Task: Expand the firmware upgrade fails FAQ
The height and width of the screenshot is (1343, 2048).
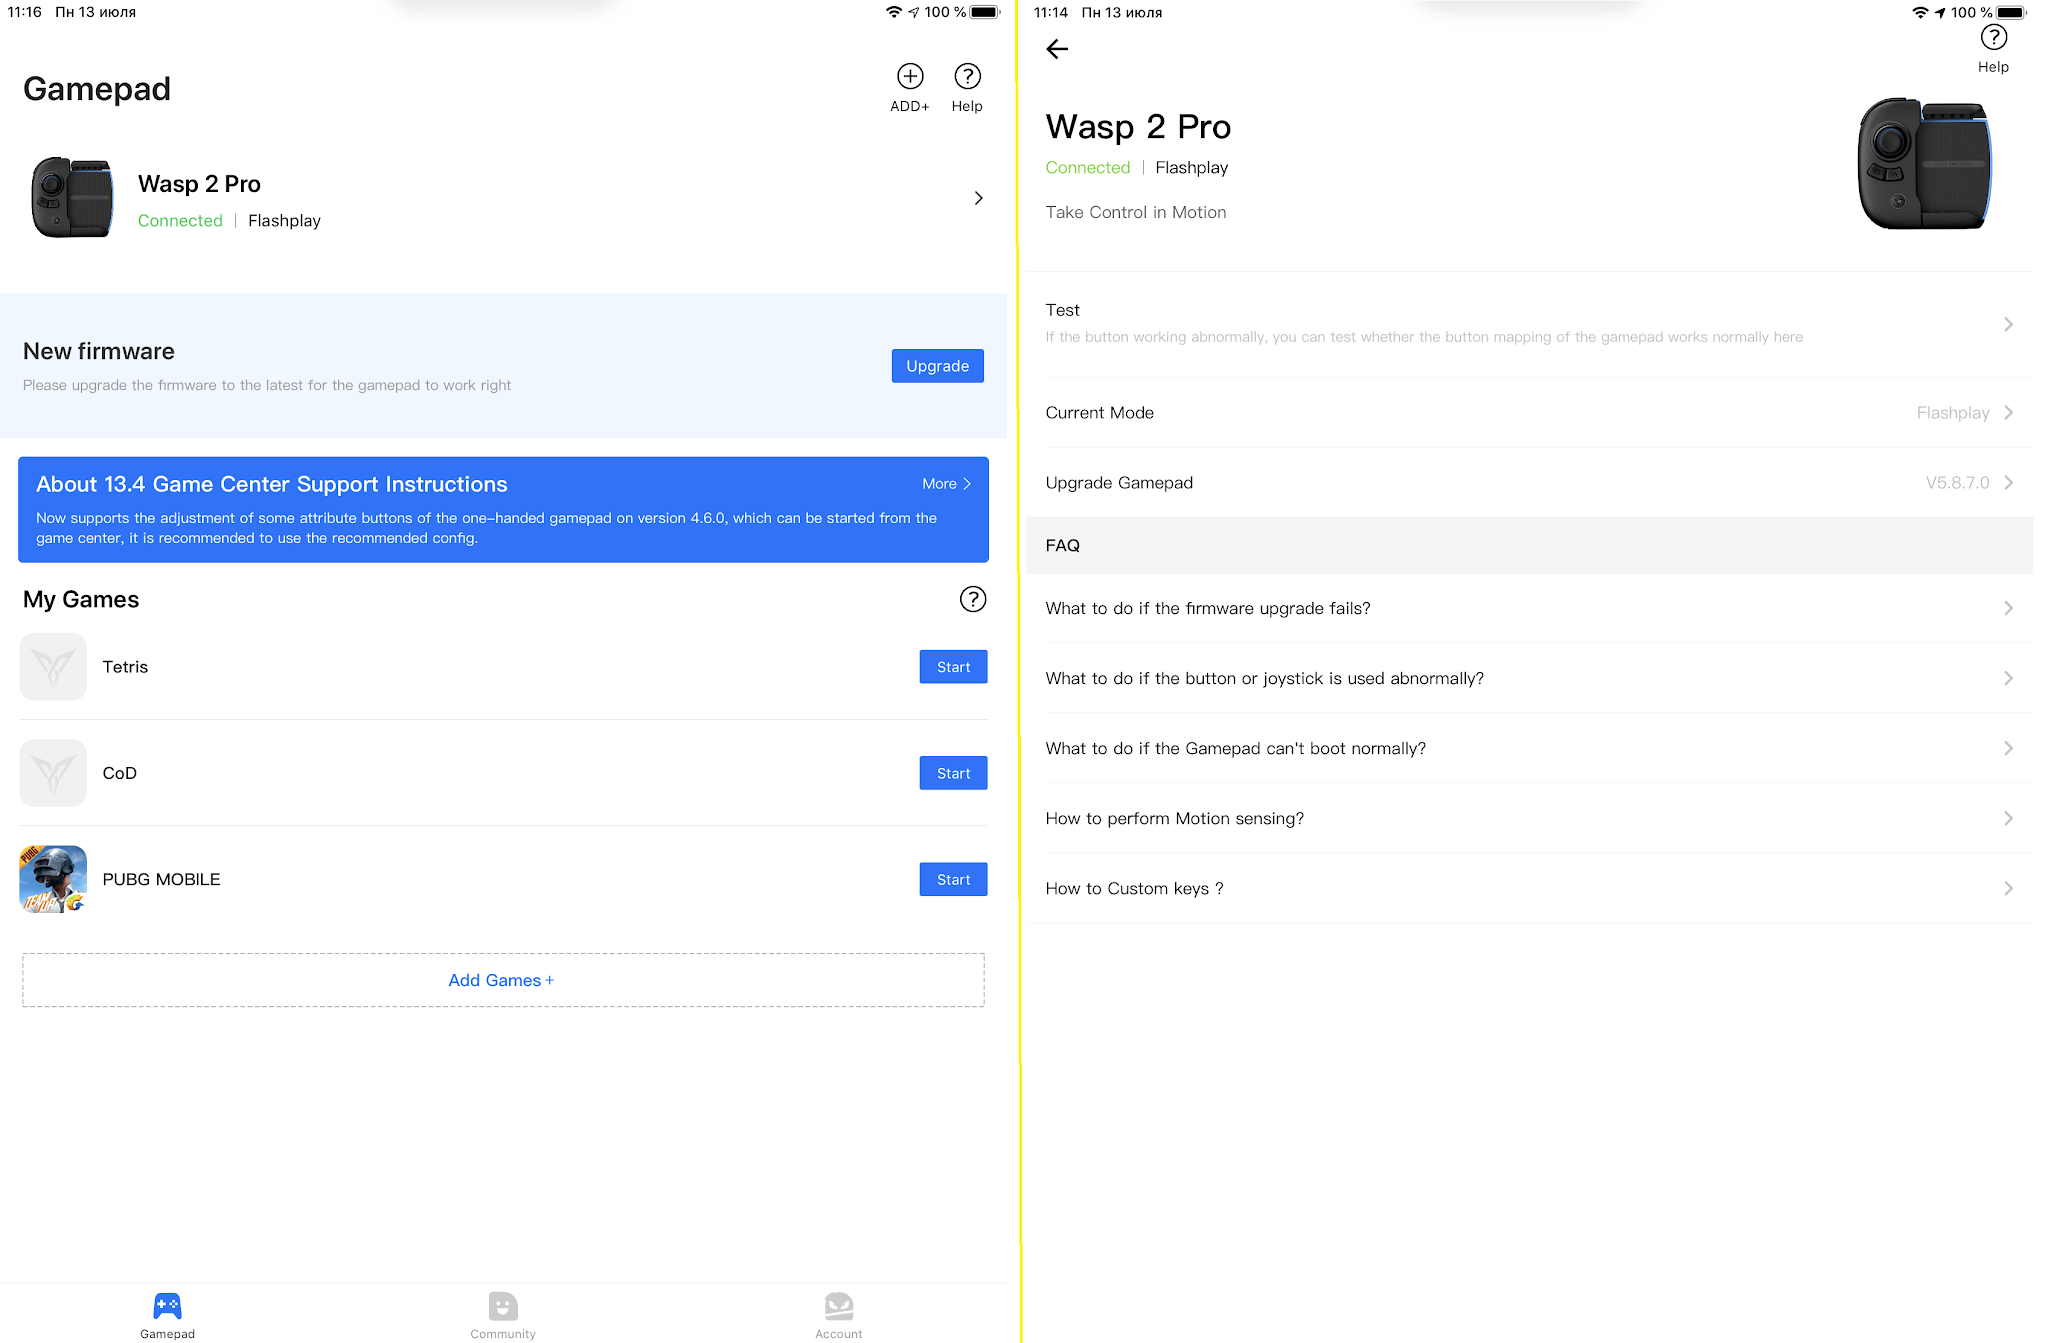Action: coord(1529,608)
